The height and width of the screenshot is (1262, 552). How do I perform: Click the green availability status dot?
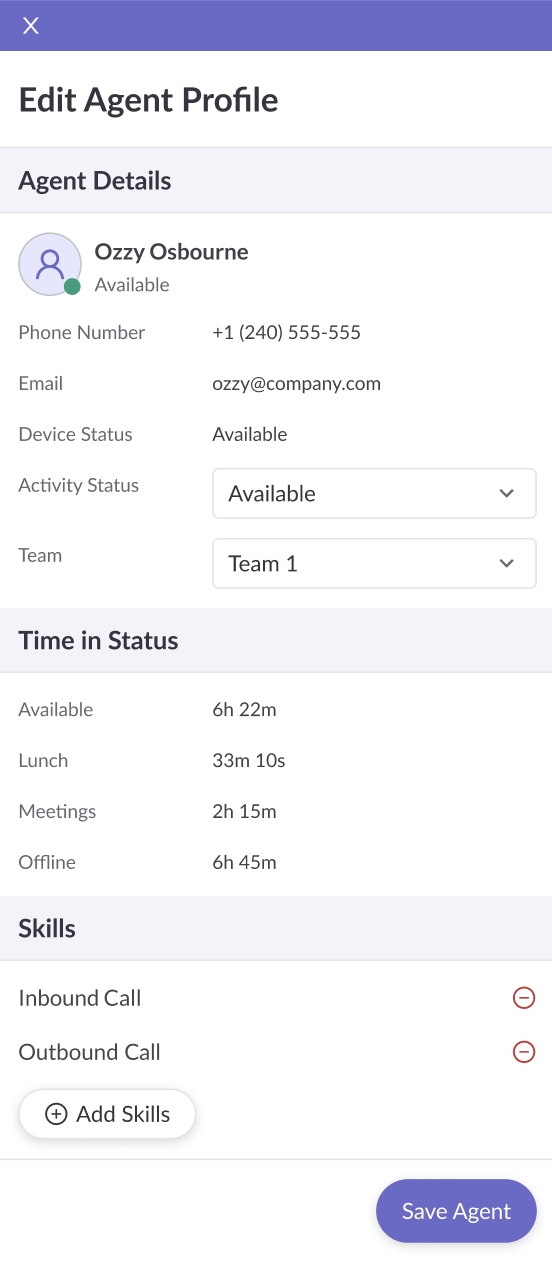(x=72, y=287)
